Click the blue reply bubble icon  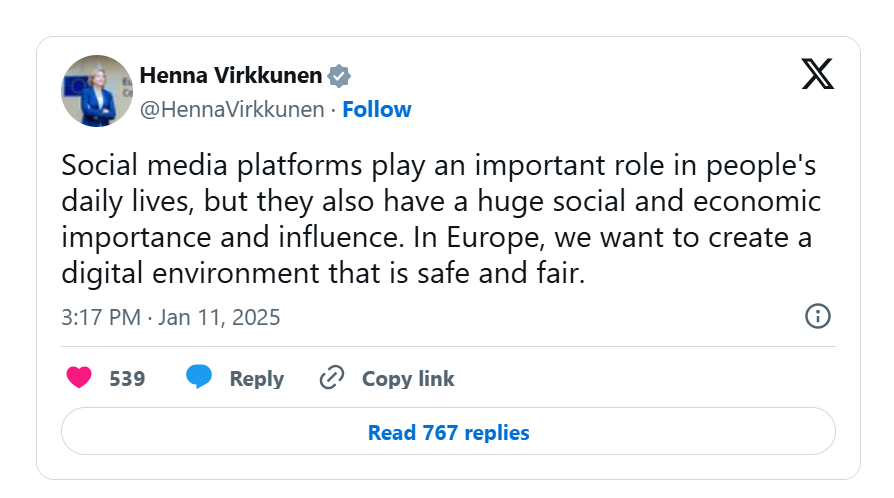[199, 378]
